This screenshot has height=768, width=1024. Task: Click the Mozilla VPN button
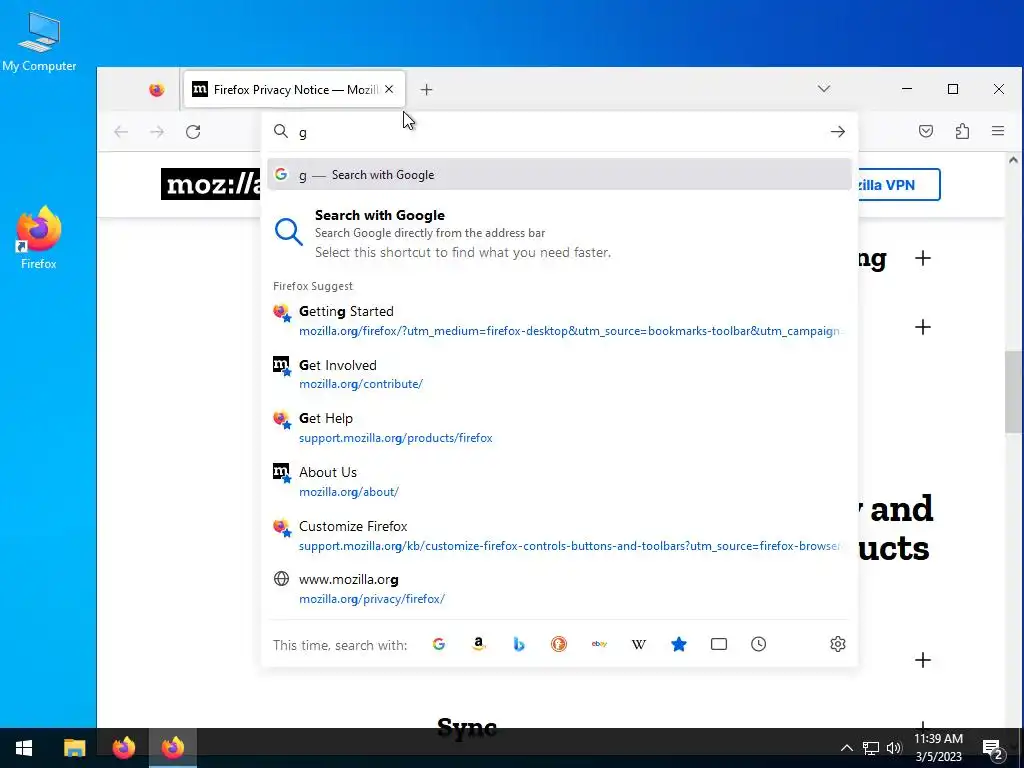coord(899,185)
